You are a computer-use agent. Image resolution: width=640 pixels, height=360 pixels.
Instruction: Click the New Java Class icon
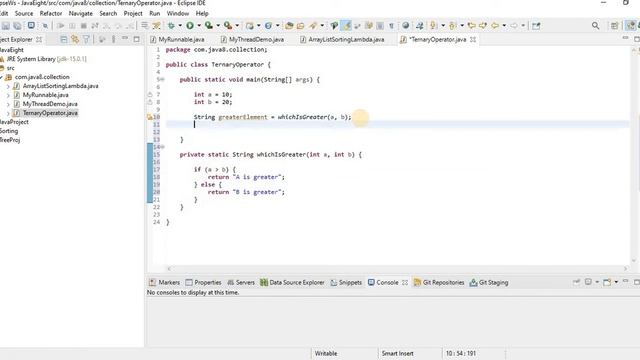click(268, 26)
